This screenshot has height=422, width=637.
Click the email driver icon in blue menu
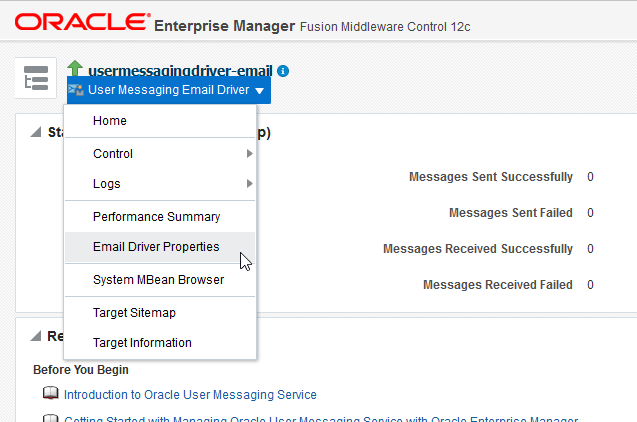76,90
